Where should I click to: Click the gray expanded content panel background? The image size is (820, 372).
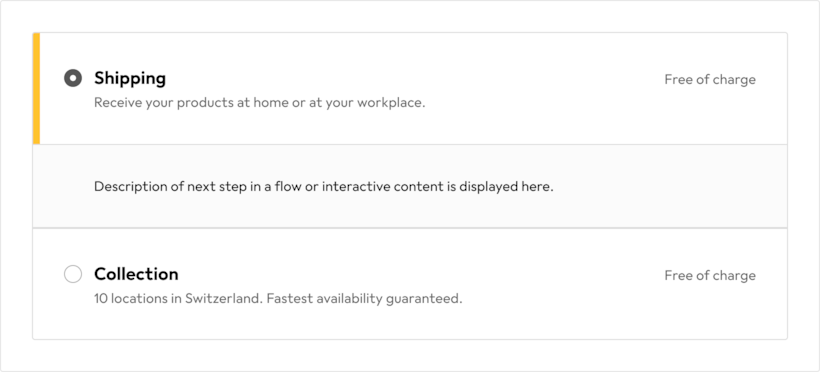click(x=409, y=186)
